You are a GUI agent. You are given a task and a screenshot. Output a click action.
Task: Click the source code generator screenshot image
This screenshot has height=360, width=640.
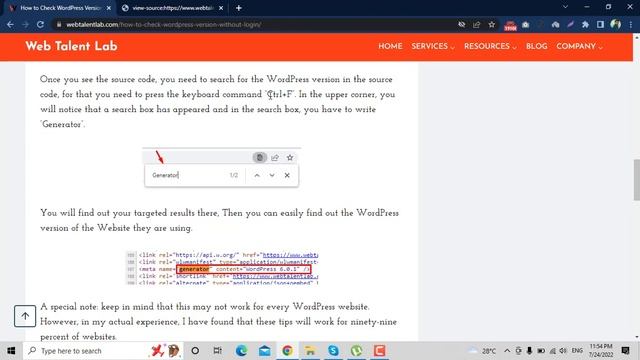pos(222,268)
